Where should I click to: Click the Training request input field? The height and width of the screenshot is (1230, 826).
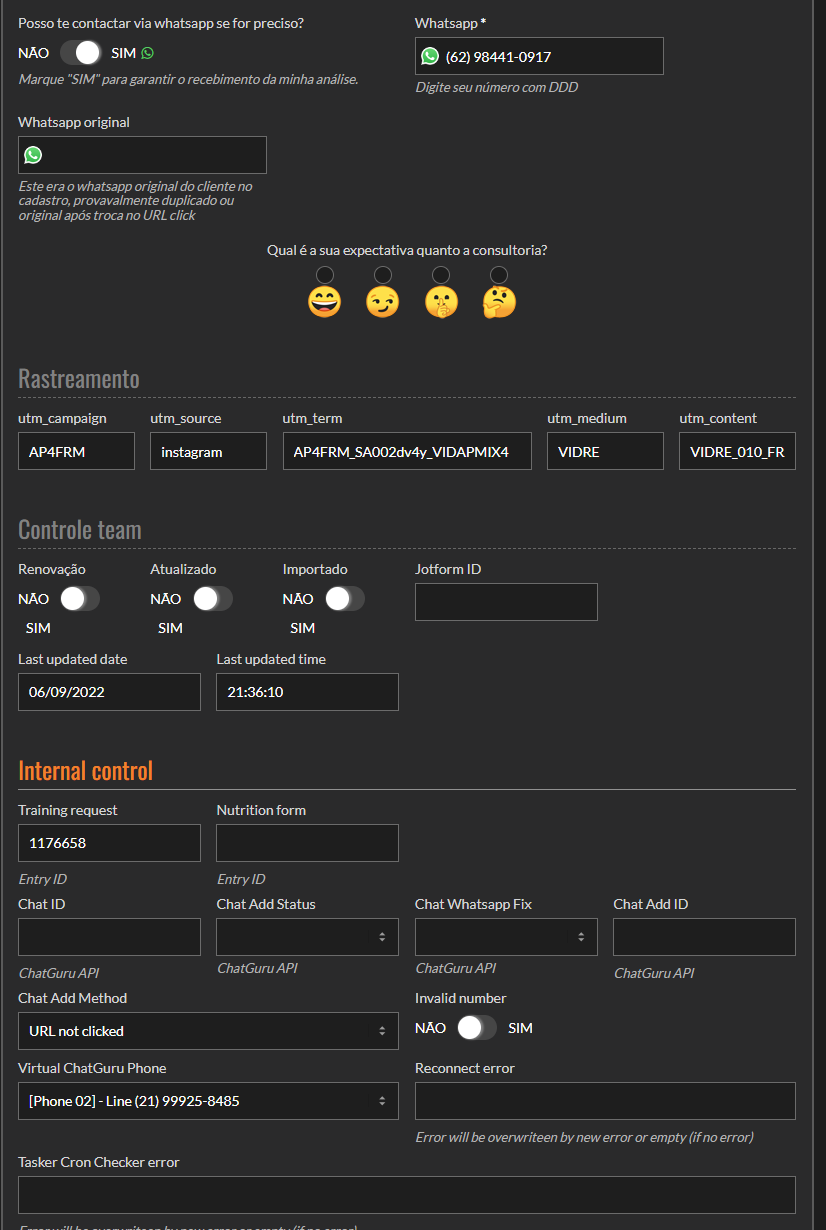(109, 843)
